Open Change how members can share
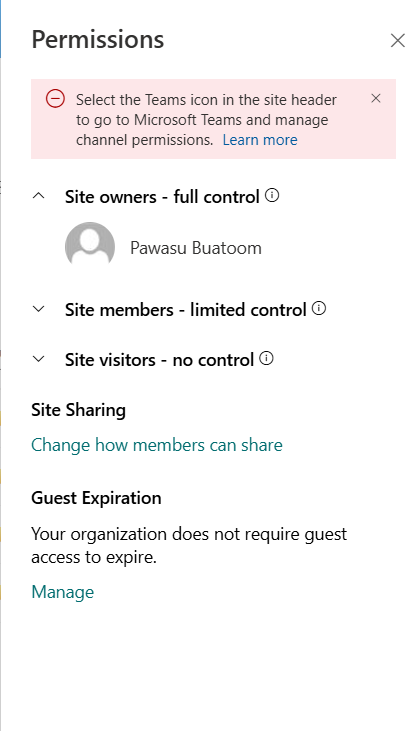 tap(157, 445)
